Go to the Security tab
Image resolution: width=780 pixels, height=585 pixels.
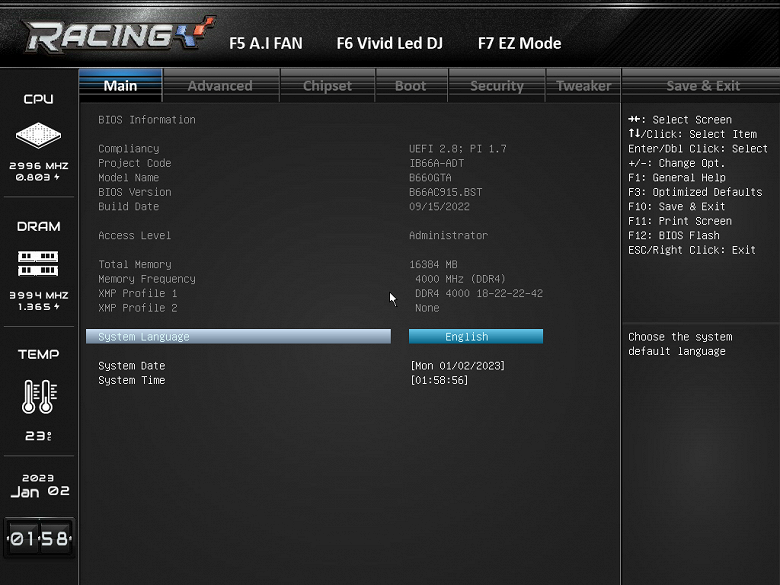497,86
